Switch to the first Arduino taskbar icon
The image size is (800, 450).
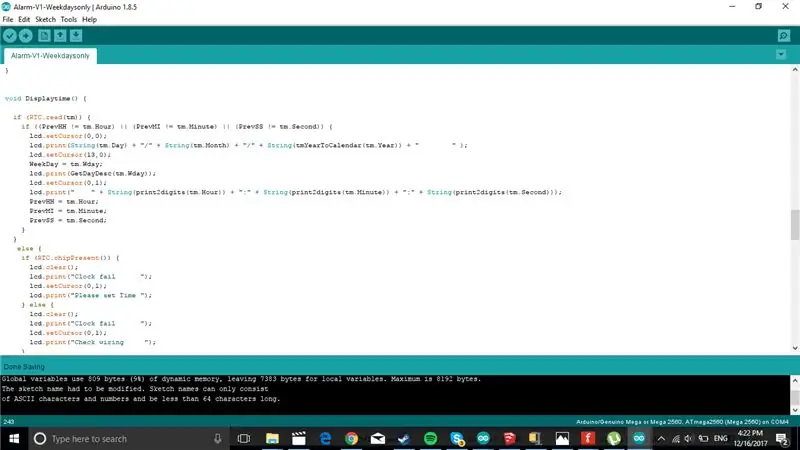(483, 439)
